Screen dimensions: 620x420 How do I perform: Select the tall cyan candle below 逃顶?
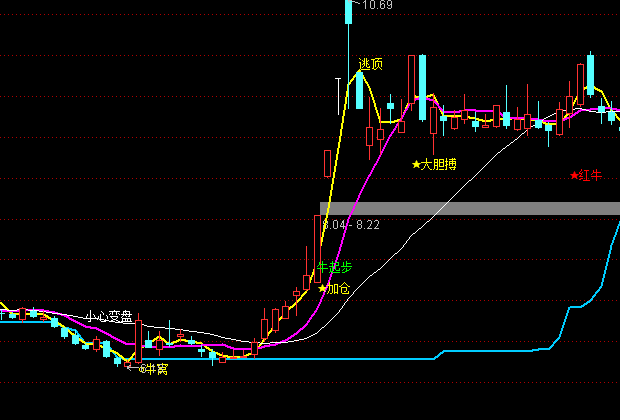359,90
